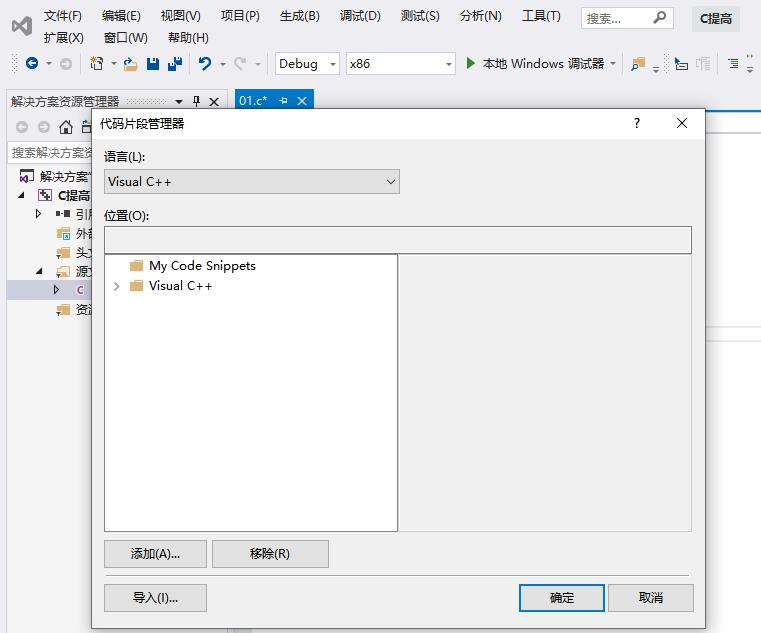
Task: Open the 文件(F) menu
Action: [x=63, y=16]
